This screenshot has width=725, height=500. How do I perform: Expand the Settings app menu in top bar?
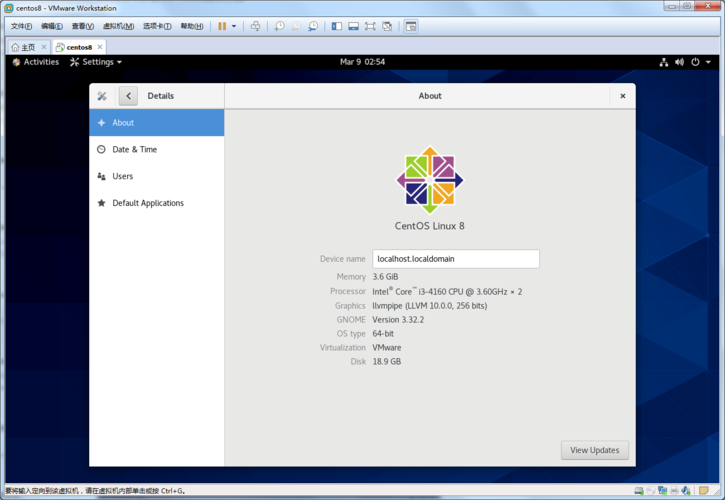(x=96, y=62)
